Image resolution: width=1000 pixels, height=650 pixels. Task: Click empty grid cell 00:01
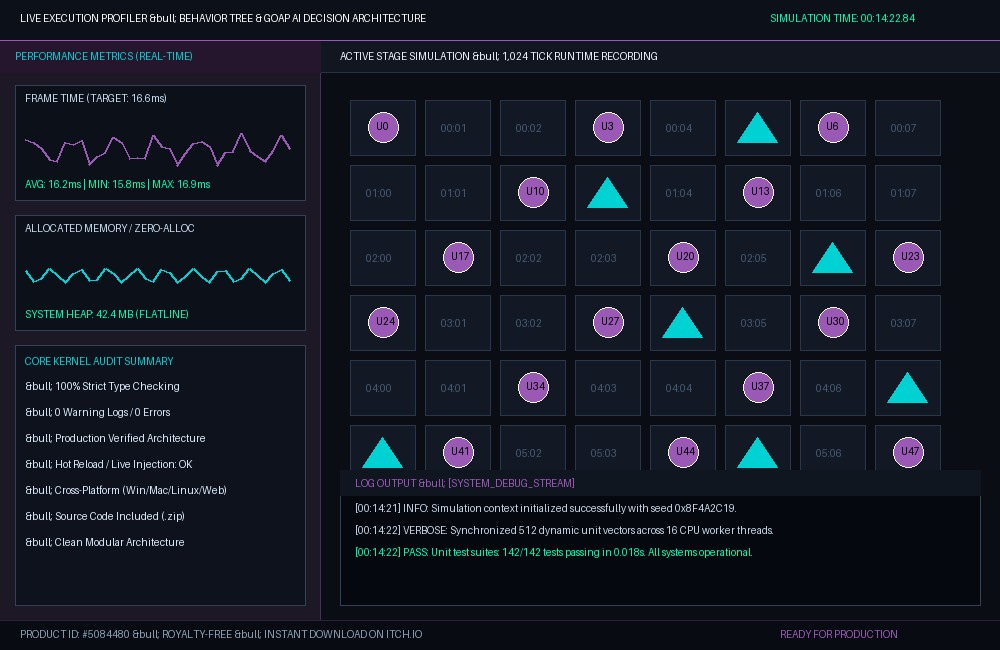(458, 128)
